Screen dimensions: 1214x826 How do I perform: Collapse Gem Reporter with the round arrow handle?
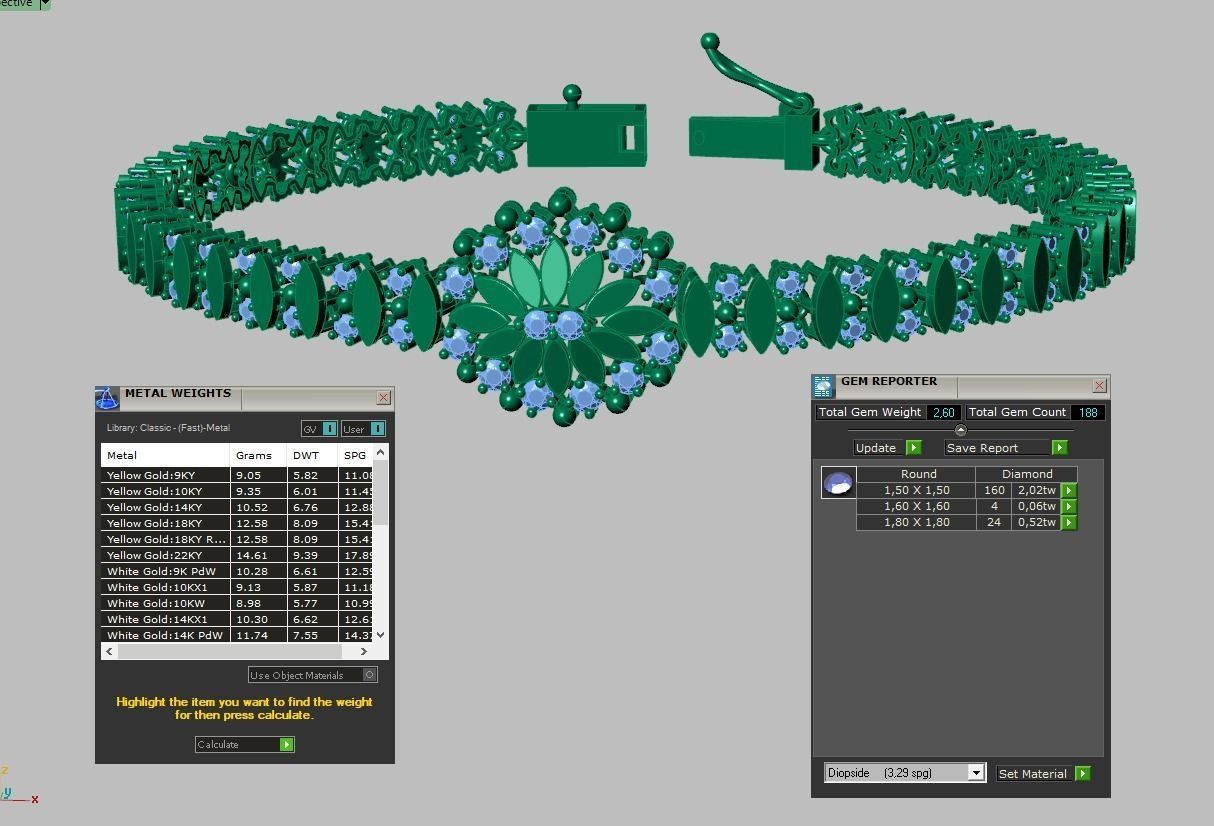click(961, 430)
